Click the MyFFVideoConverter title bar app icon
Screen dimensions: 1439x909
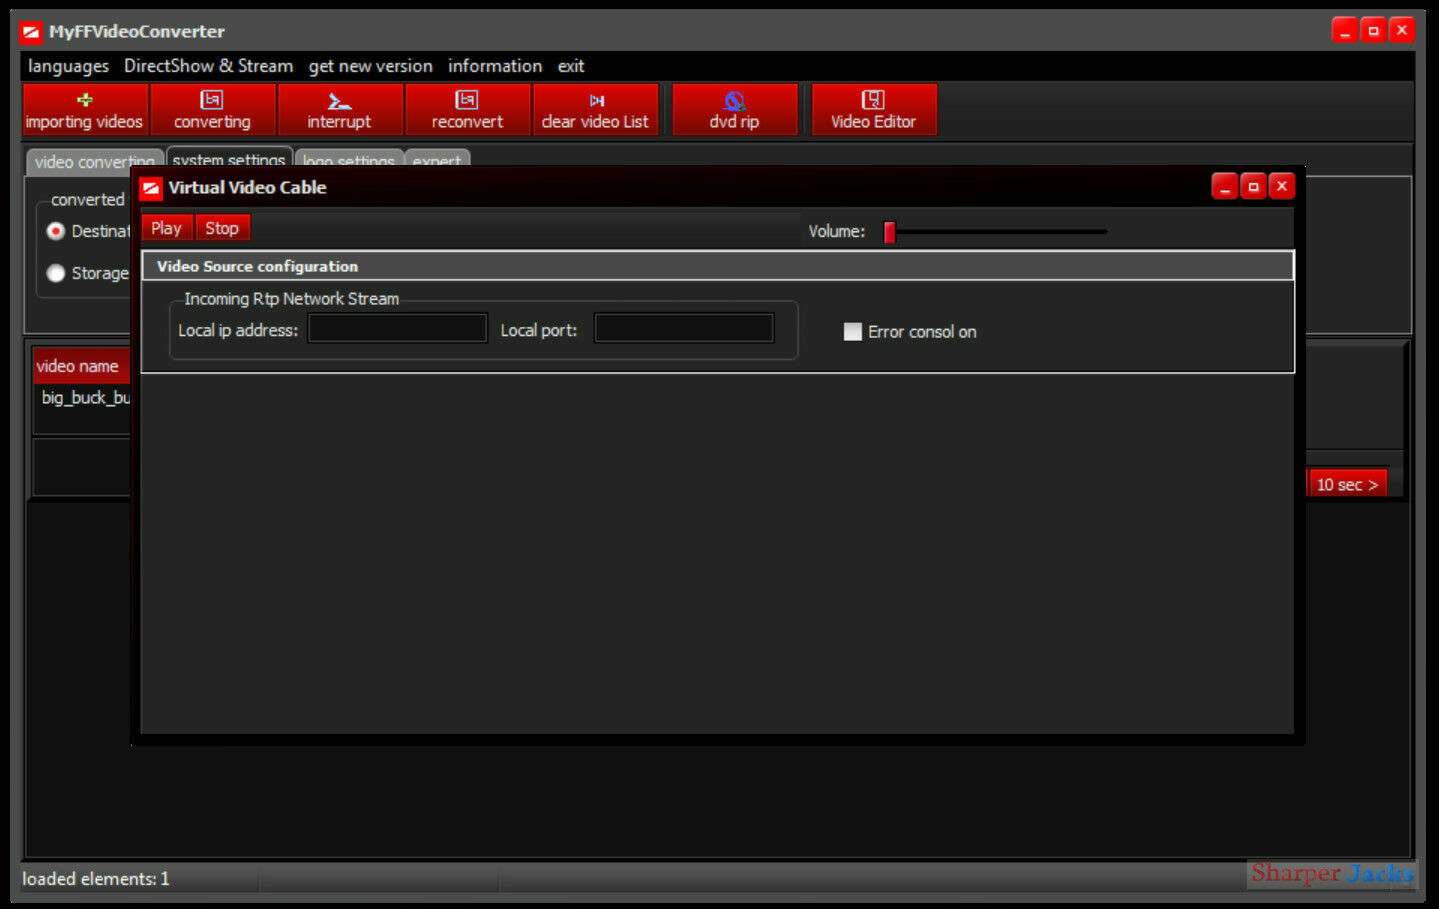tap(32, 32)
